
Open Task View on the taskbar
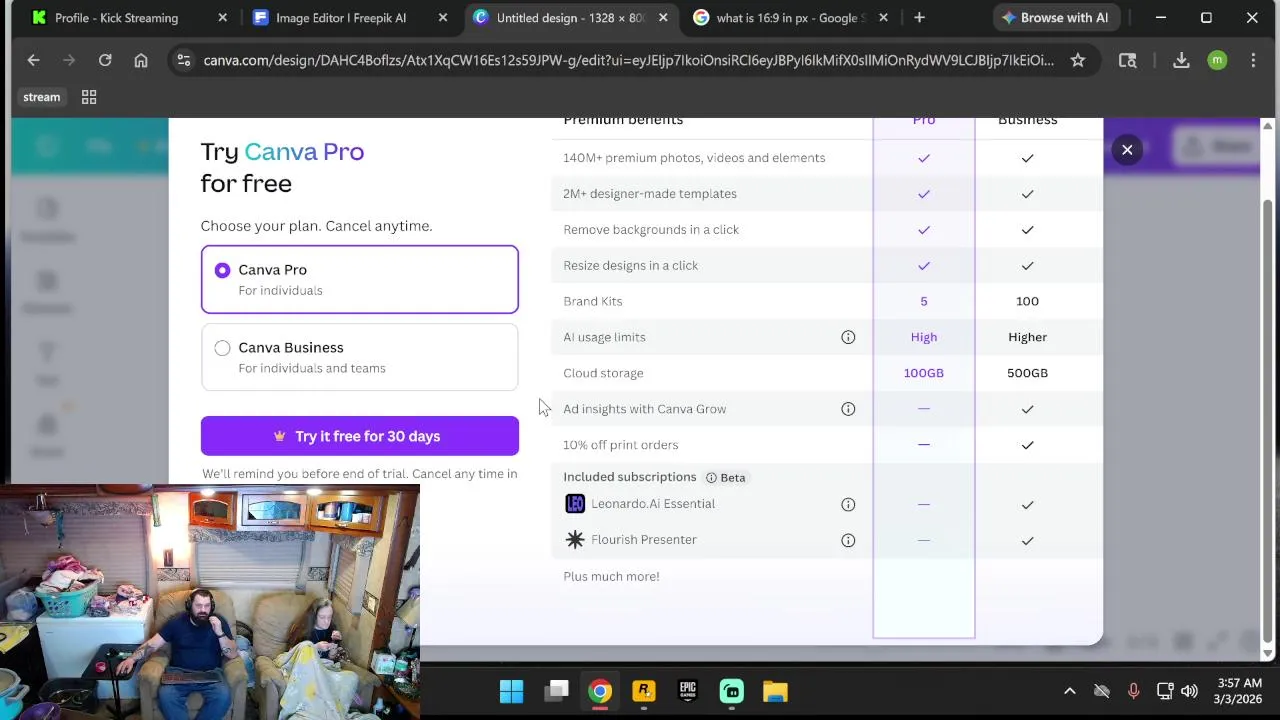click(557, 691)
